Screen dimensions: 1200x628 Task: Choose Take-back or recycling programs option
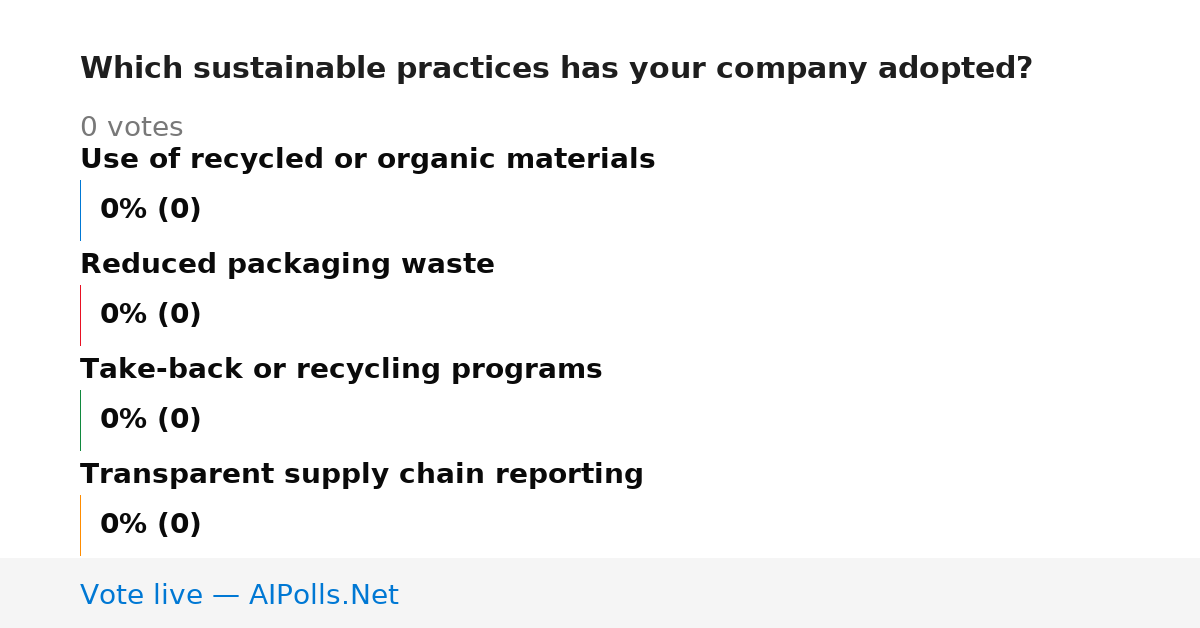(341, 370)
